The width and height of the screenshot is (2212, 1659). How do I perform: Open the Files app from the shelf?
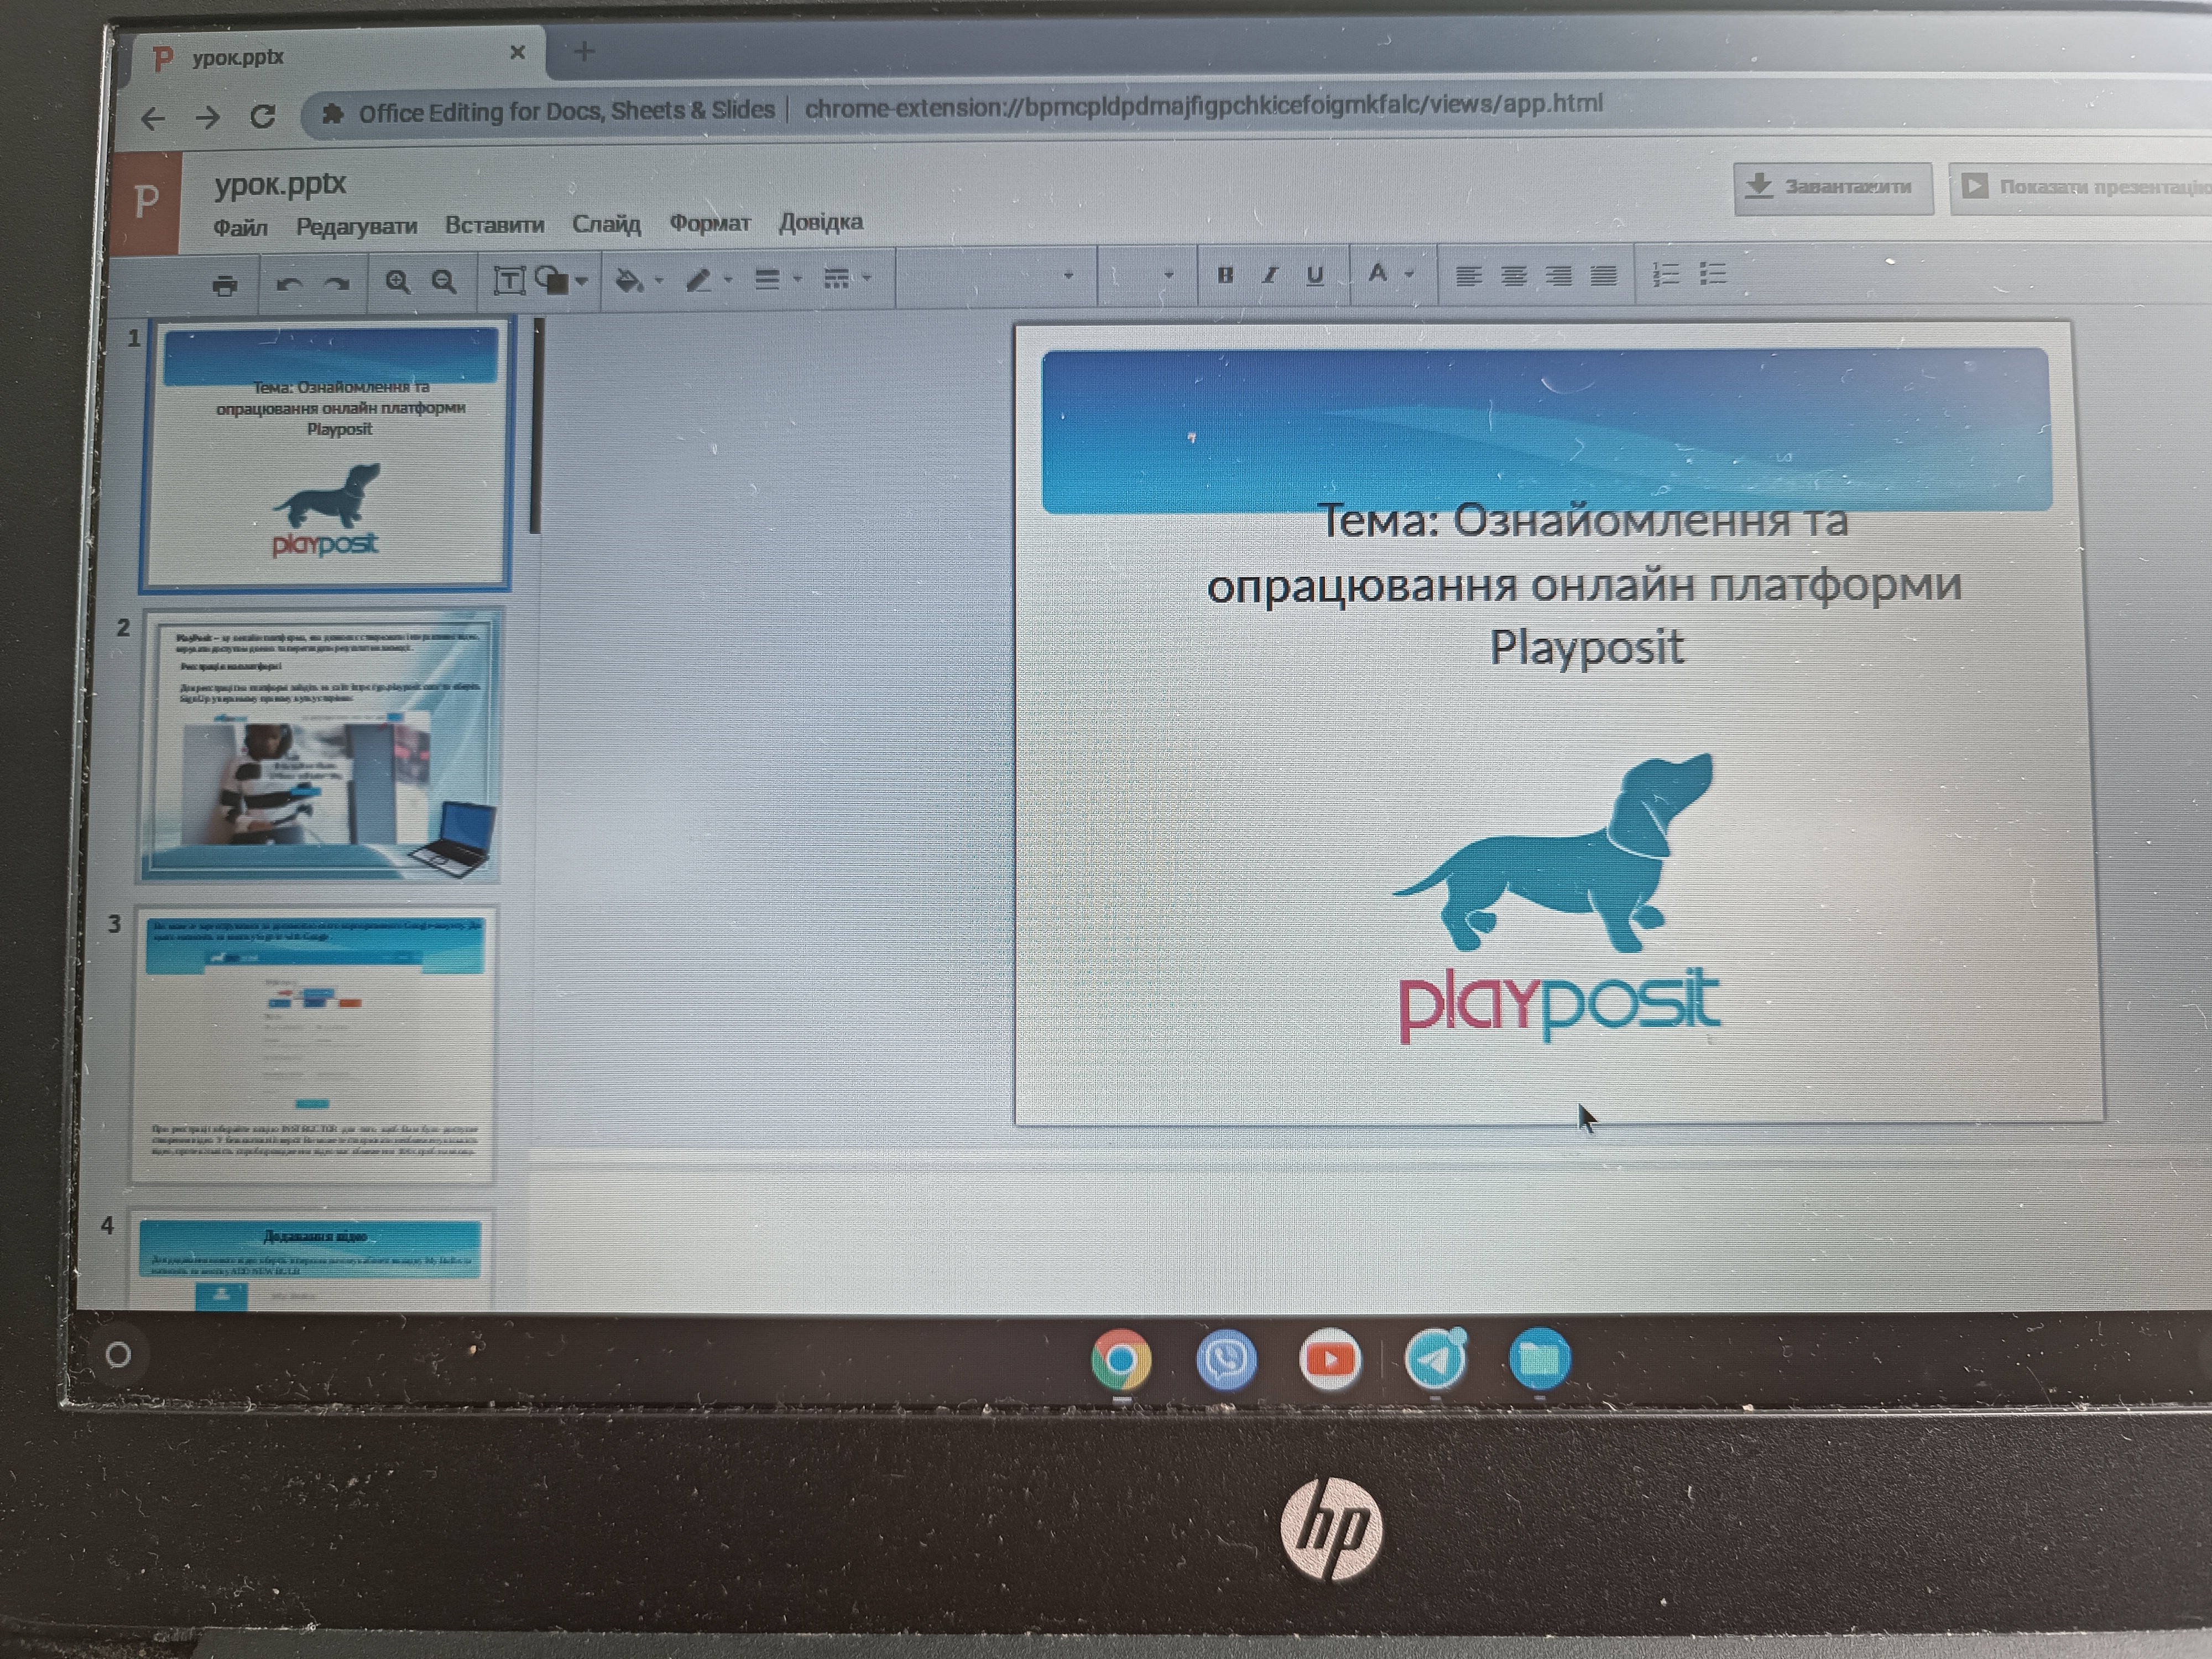tap(1540, 1359)
